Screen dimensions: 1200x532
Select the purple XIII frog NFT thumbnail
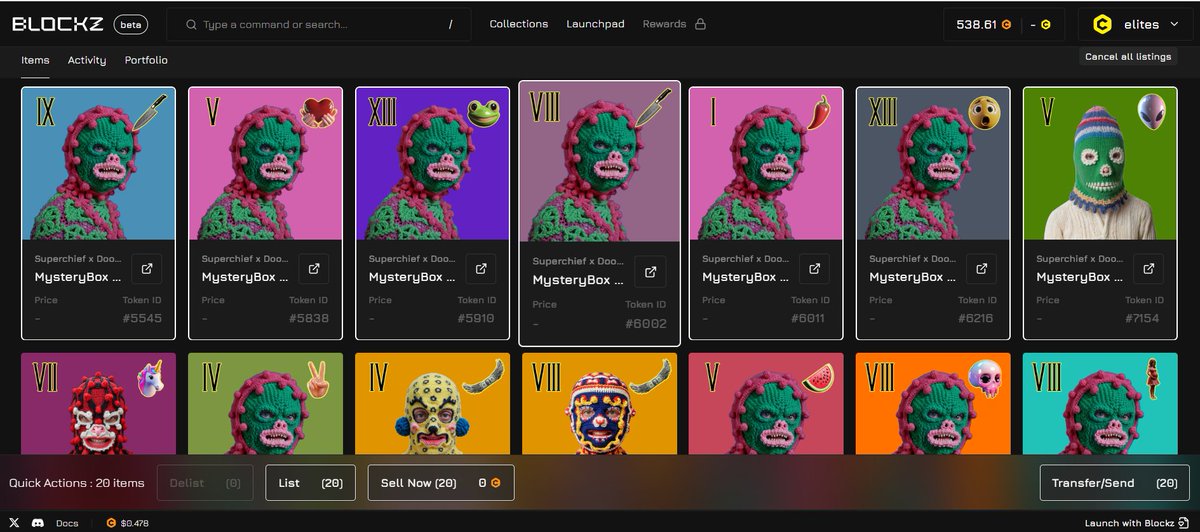[433, 164]
